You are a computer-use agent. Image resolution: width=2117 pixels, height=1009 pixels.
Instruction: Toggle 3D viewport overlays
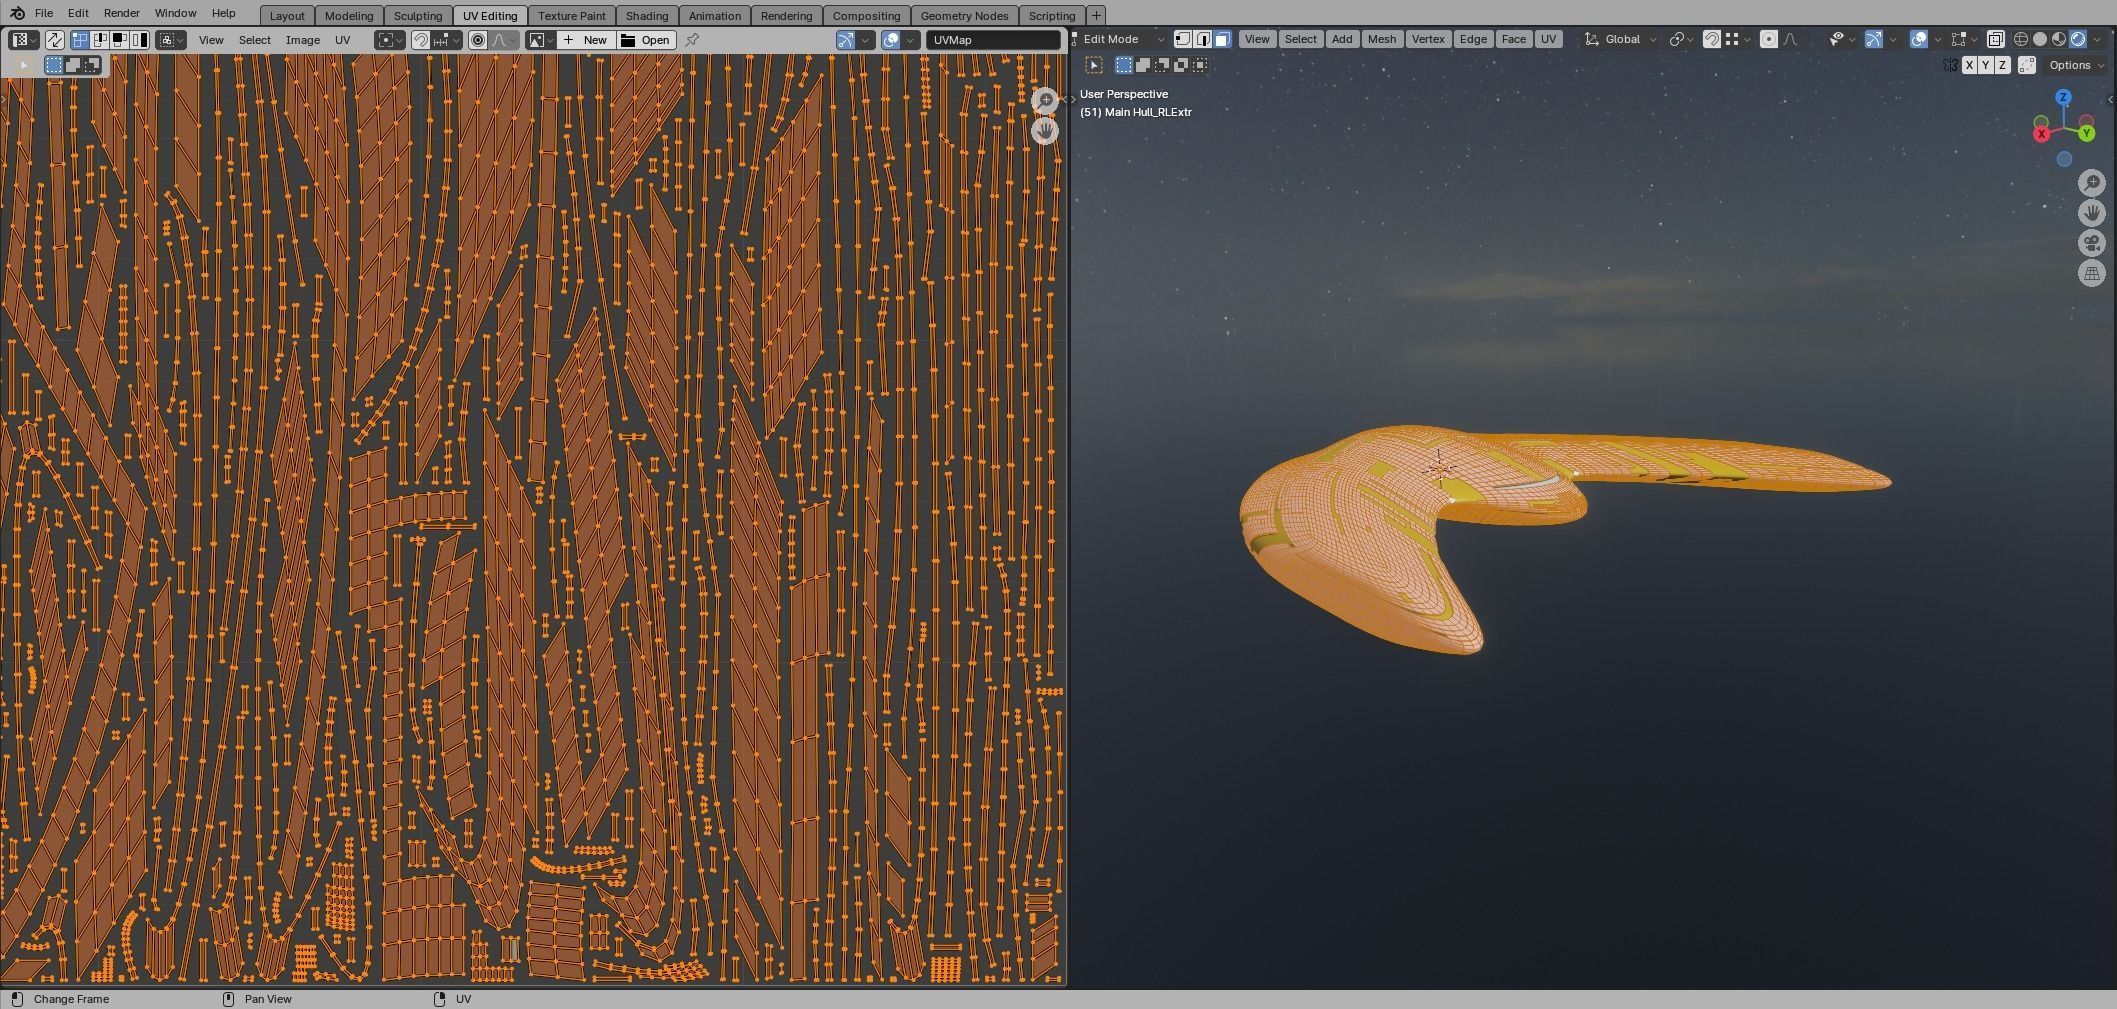[1919, 39]
